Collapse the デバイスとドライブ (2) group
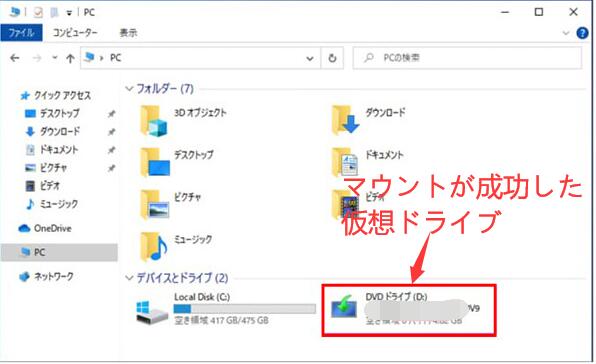 (129, 278)
